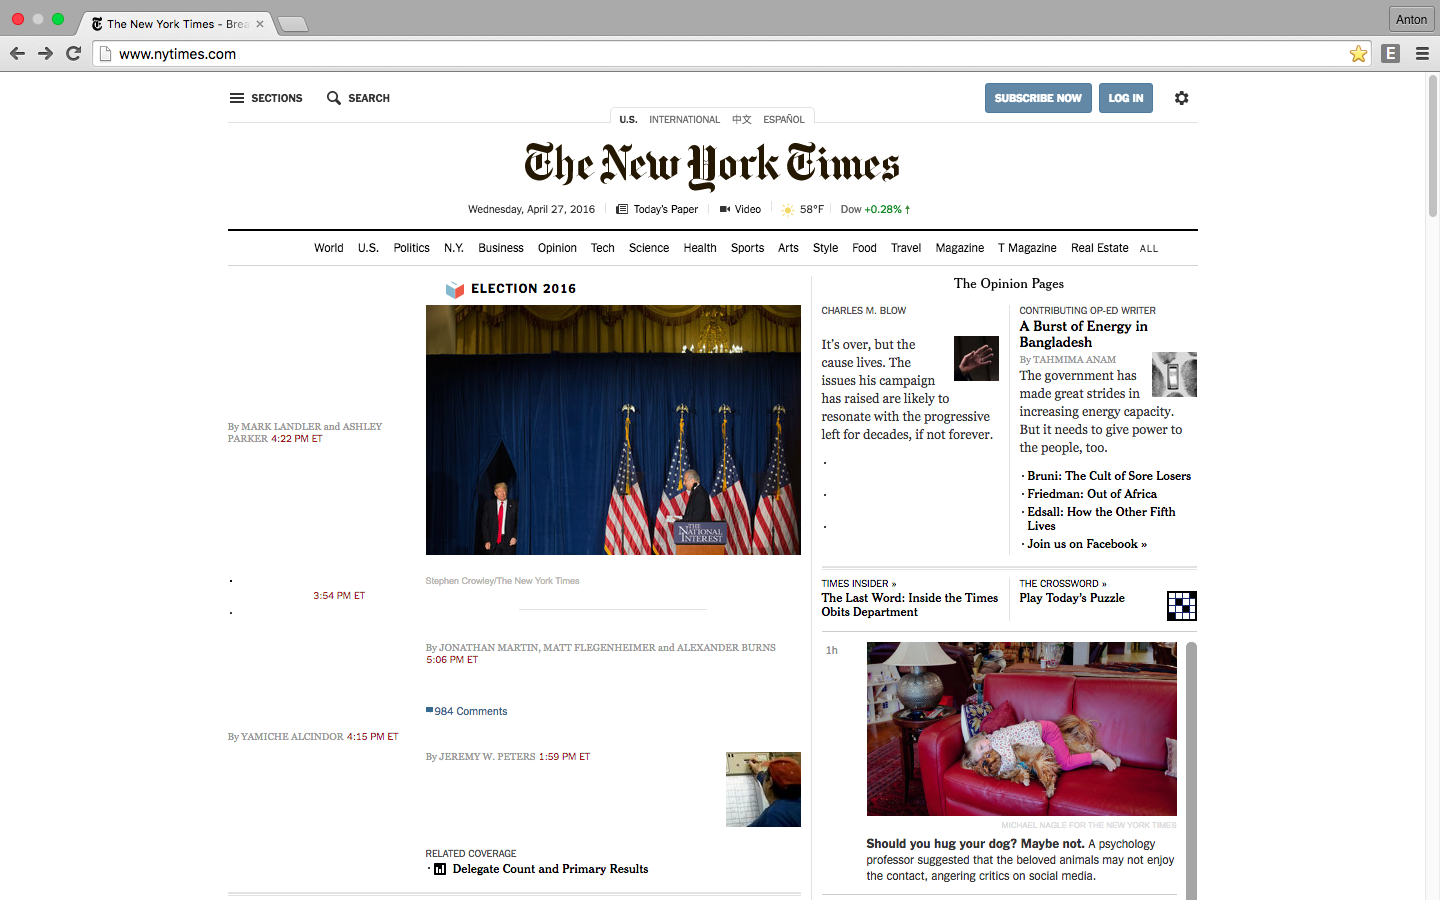
Task: Open the Video camera link
Action: click(x=725, y=209)
